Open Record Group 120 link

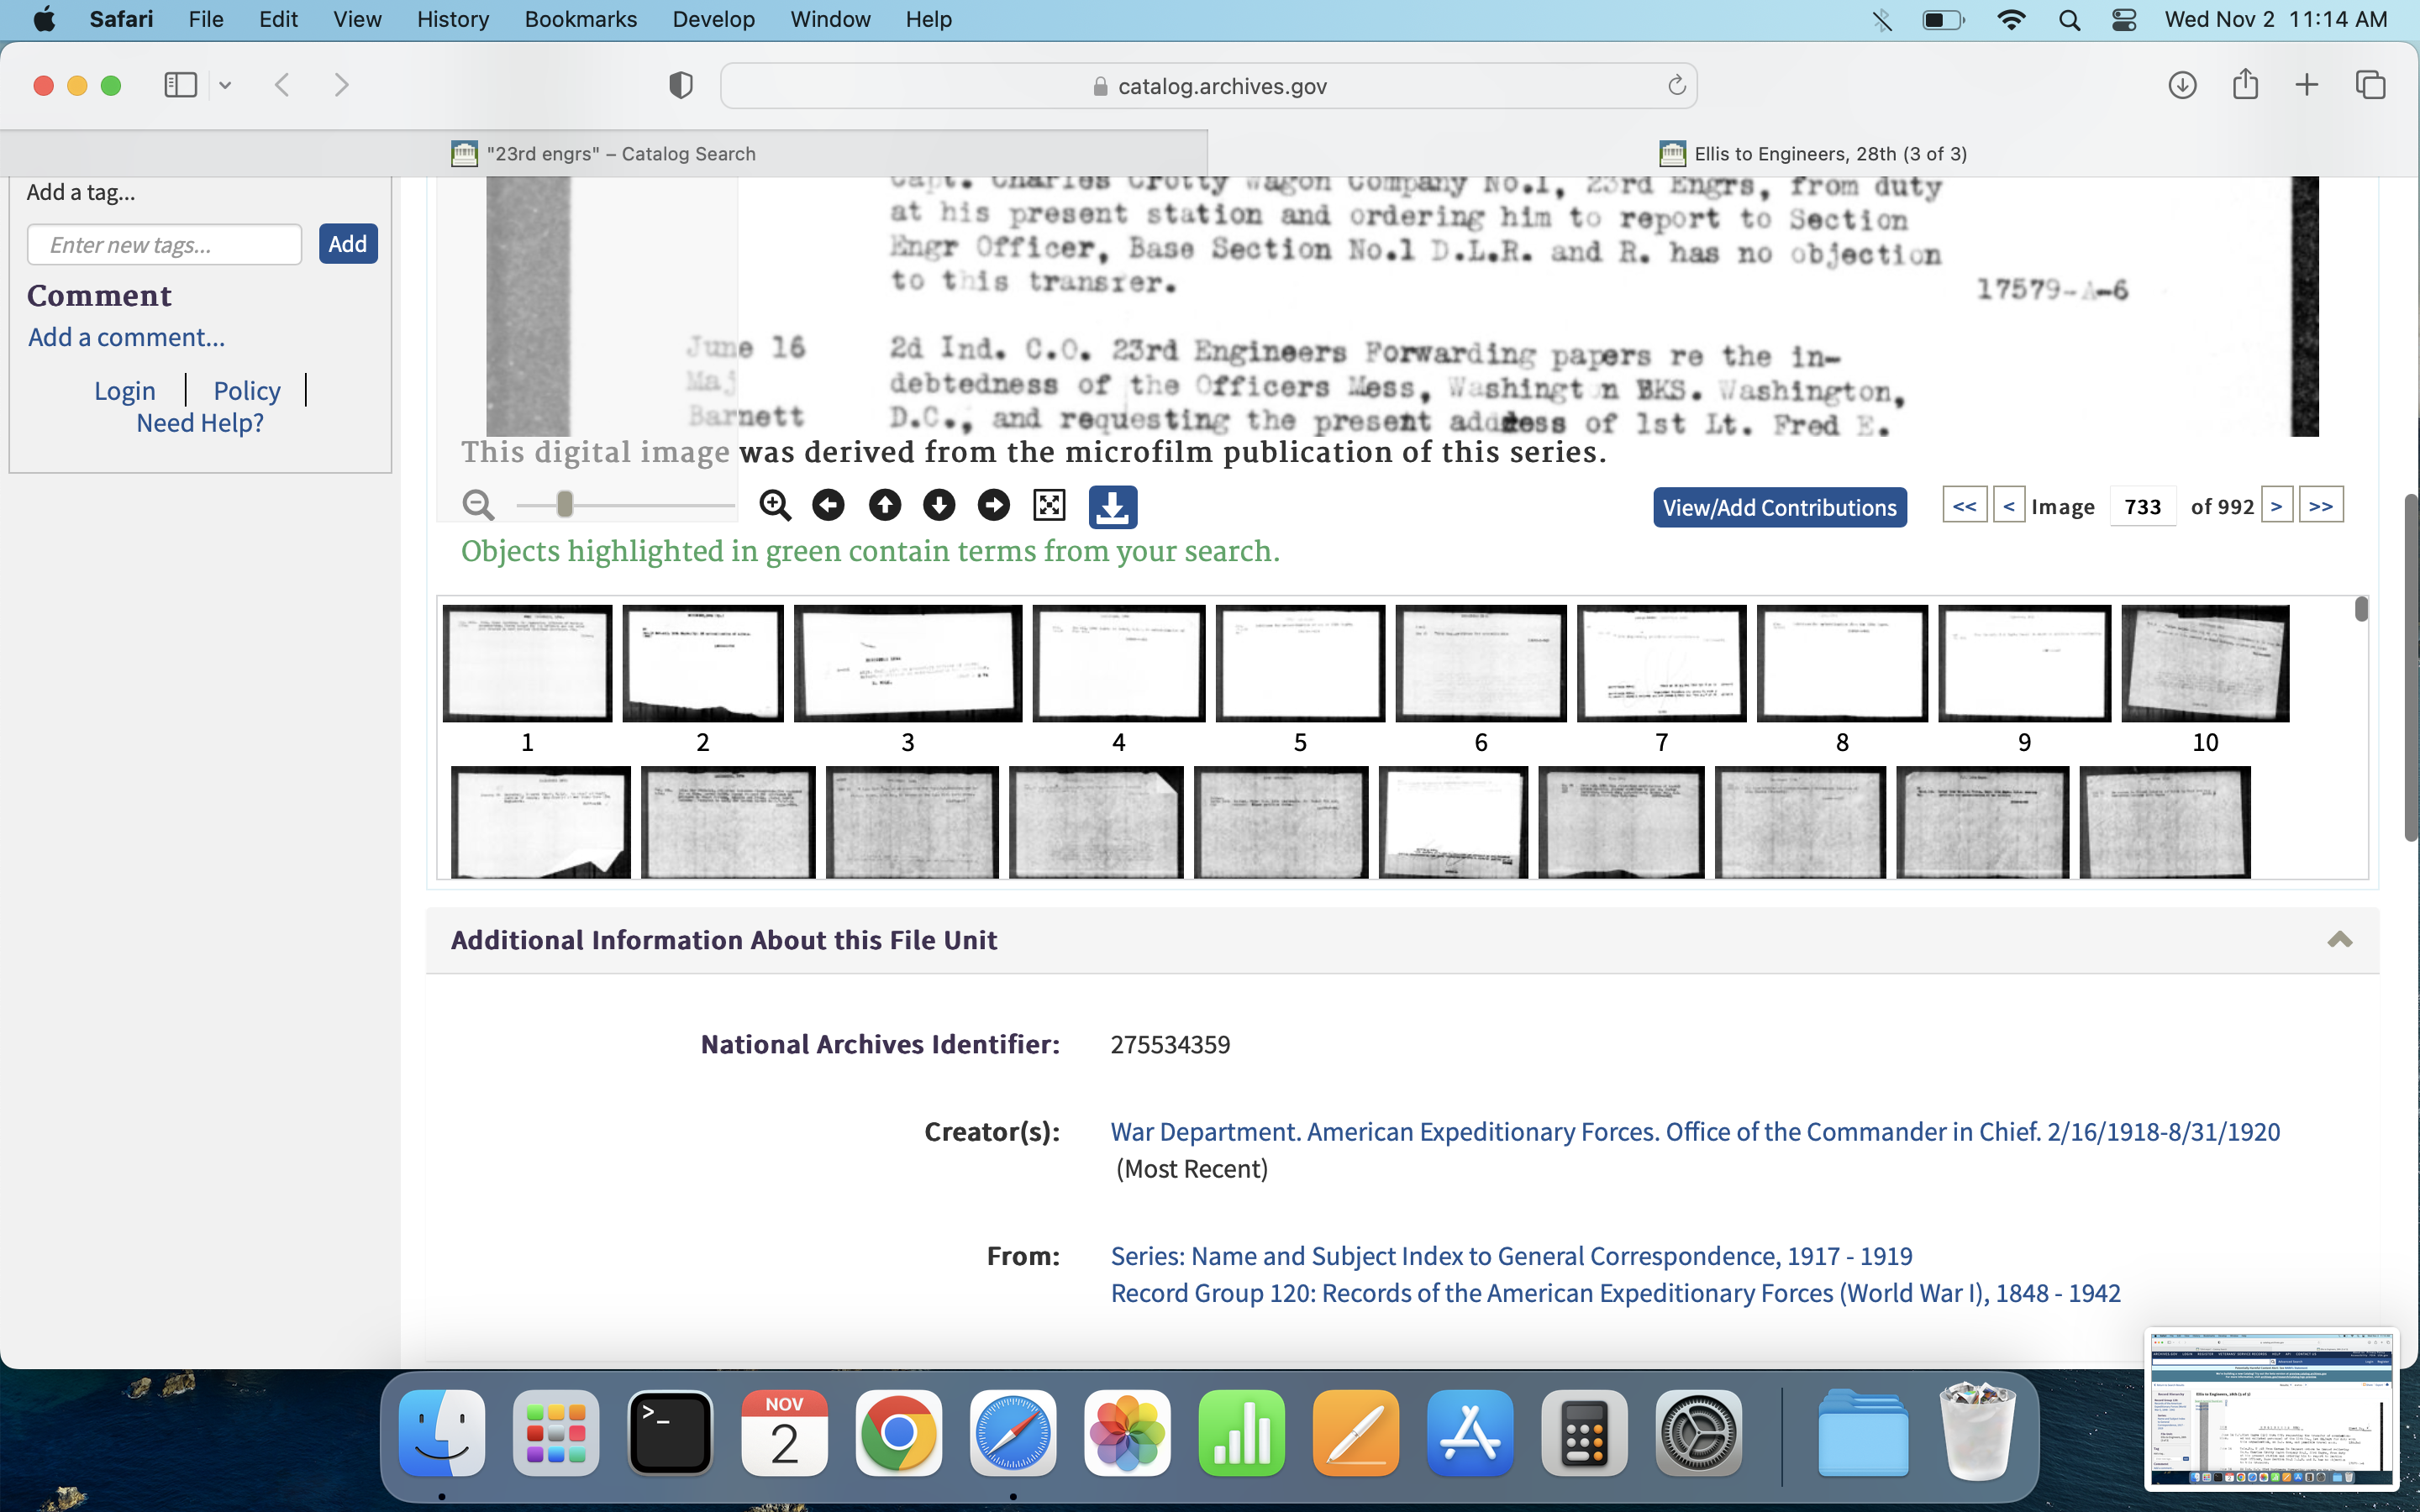pyautogui.click(x=1615, y=1293)
